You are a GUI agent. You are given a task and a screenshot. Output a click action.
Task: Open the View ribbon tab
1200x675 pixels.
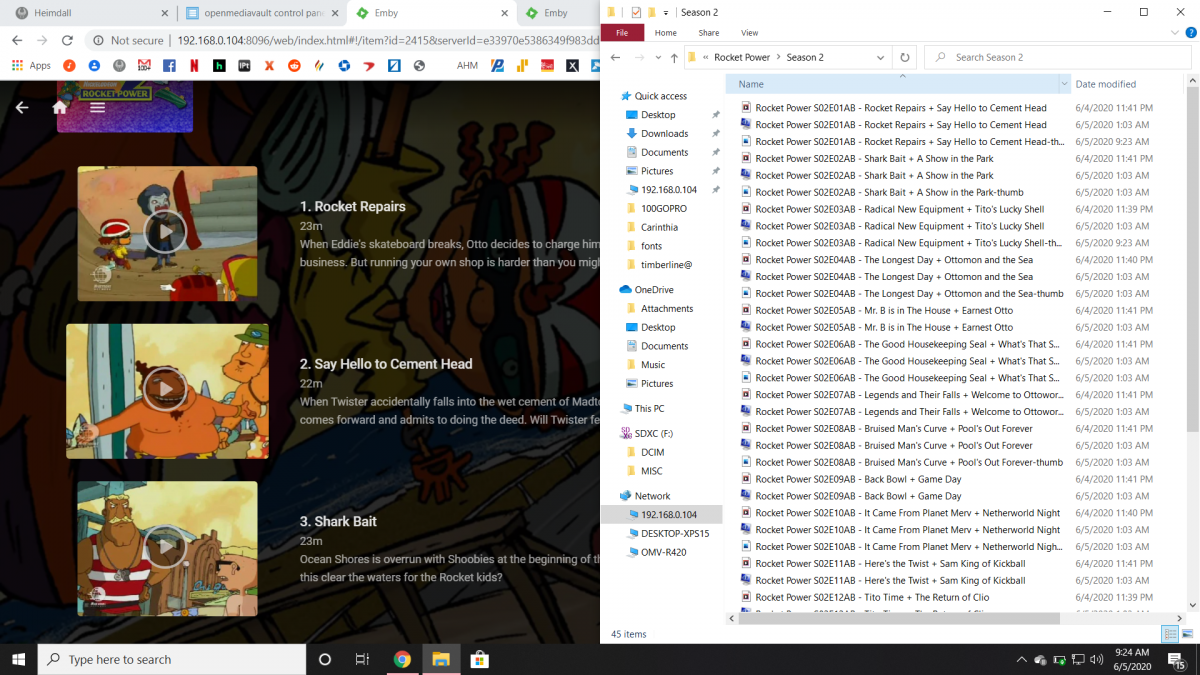(x=749, y=33)
